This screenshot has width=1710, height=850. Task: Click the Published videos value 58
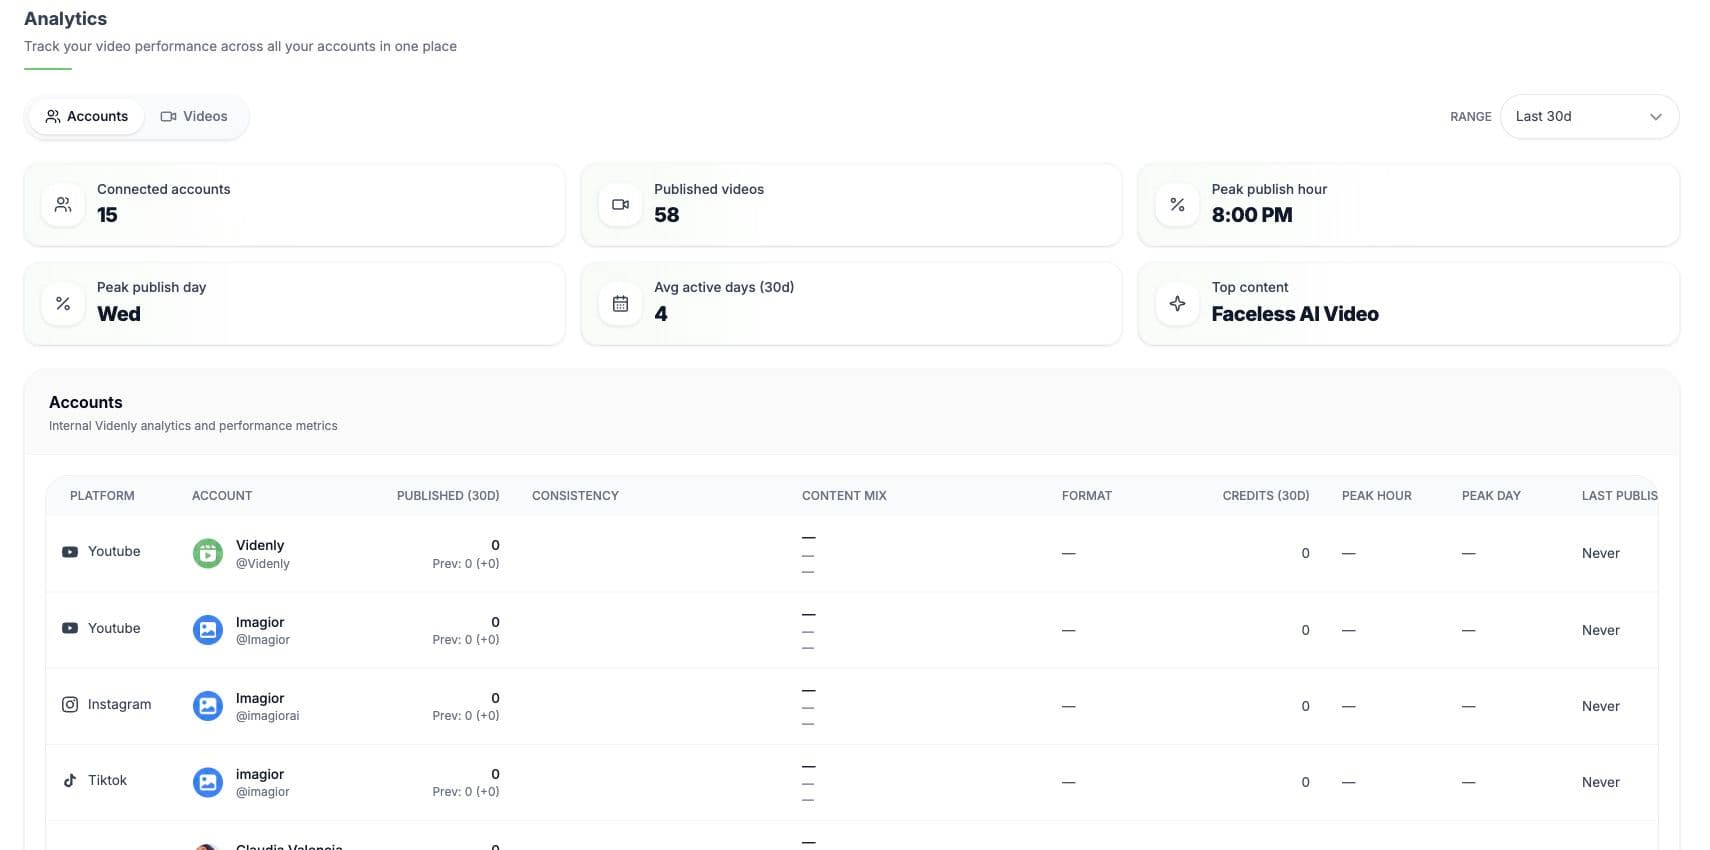click(667, 215)
